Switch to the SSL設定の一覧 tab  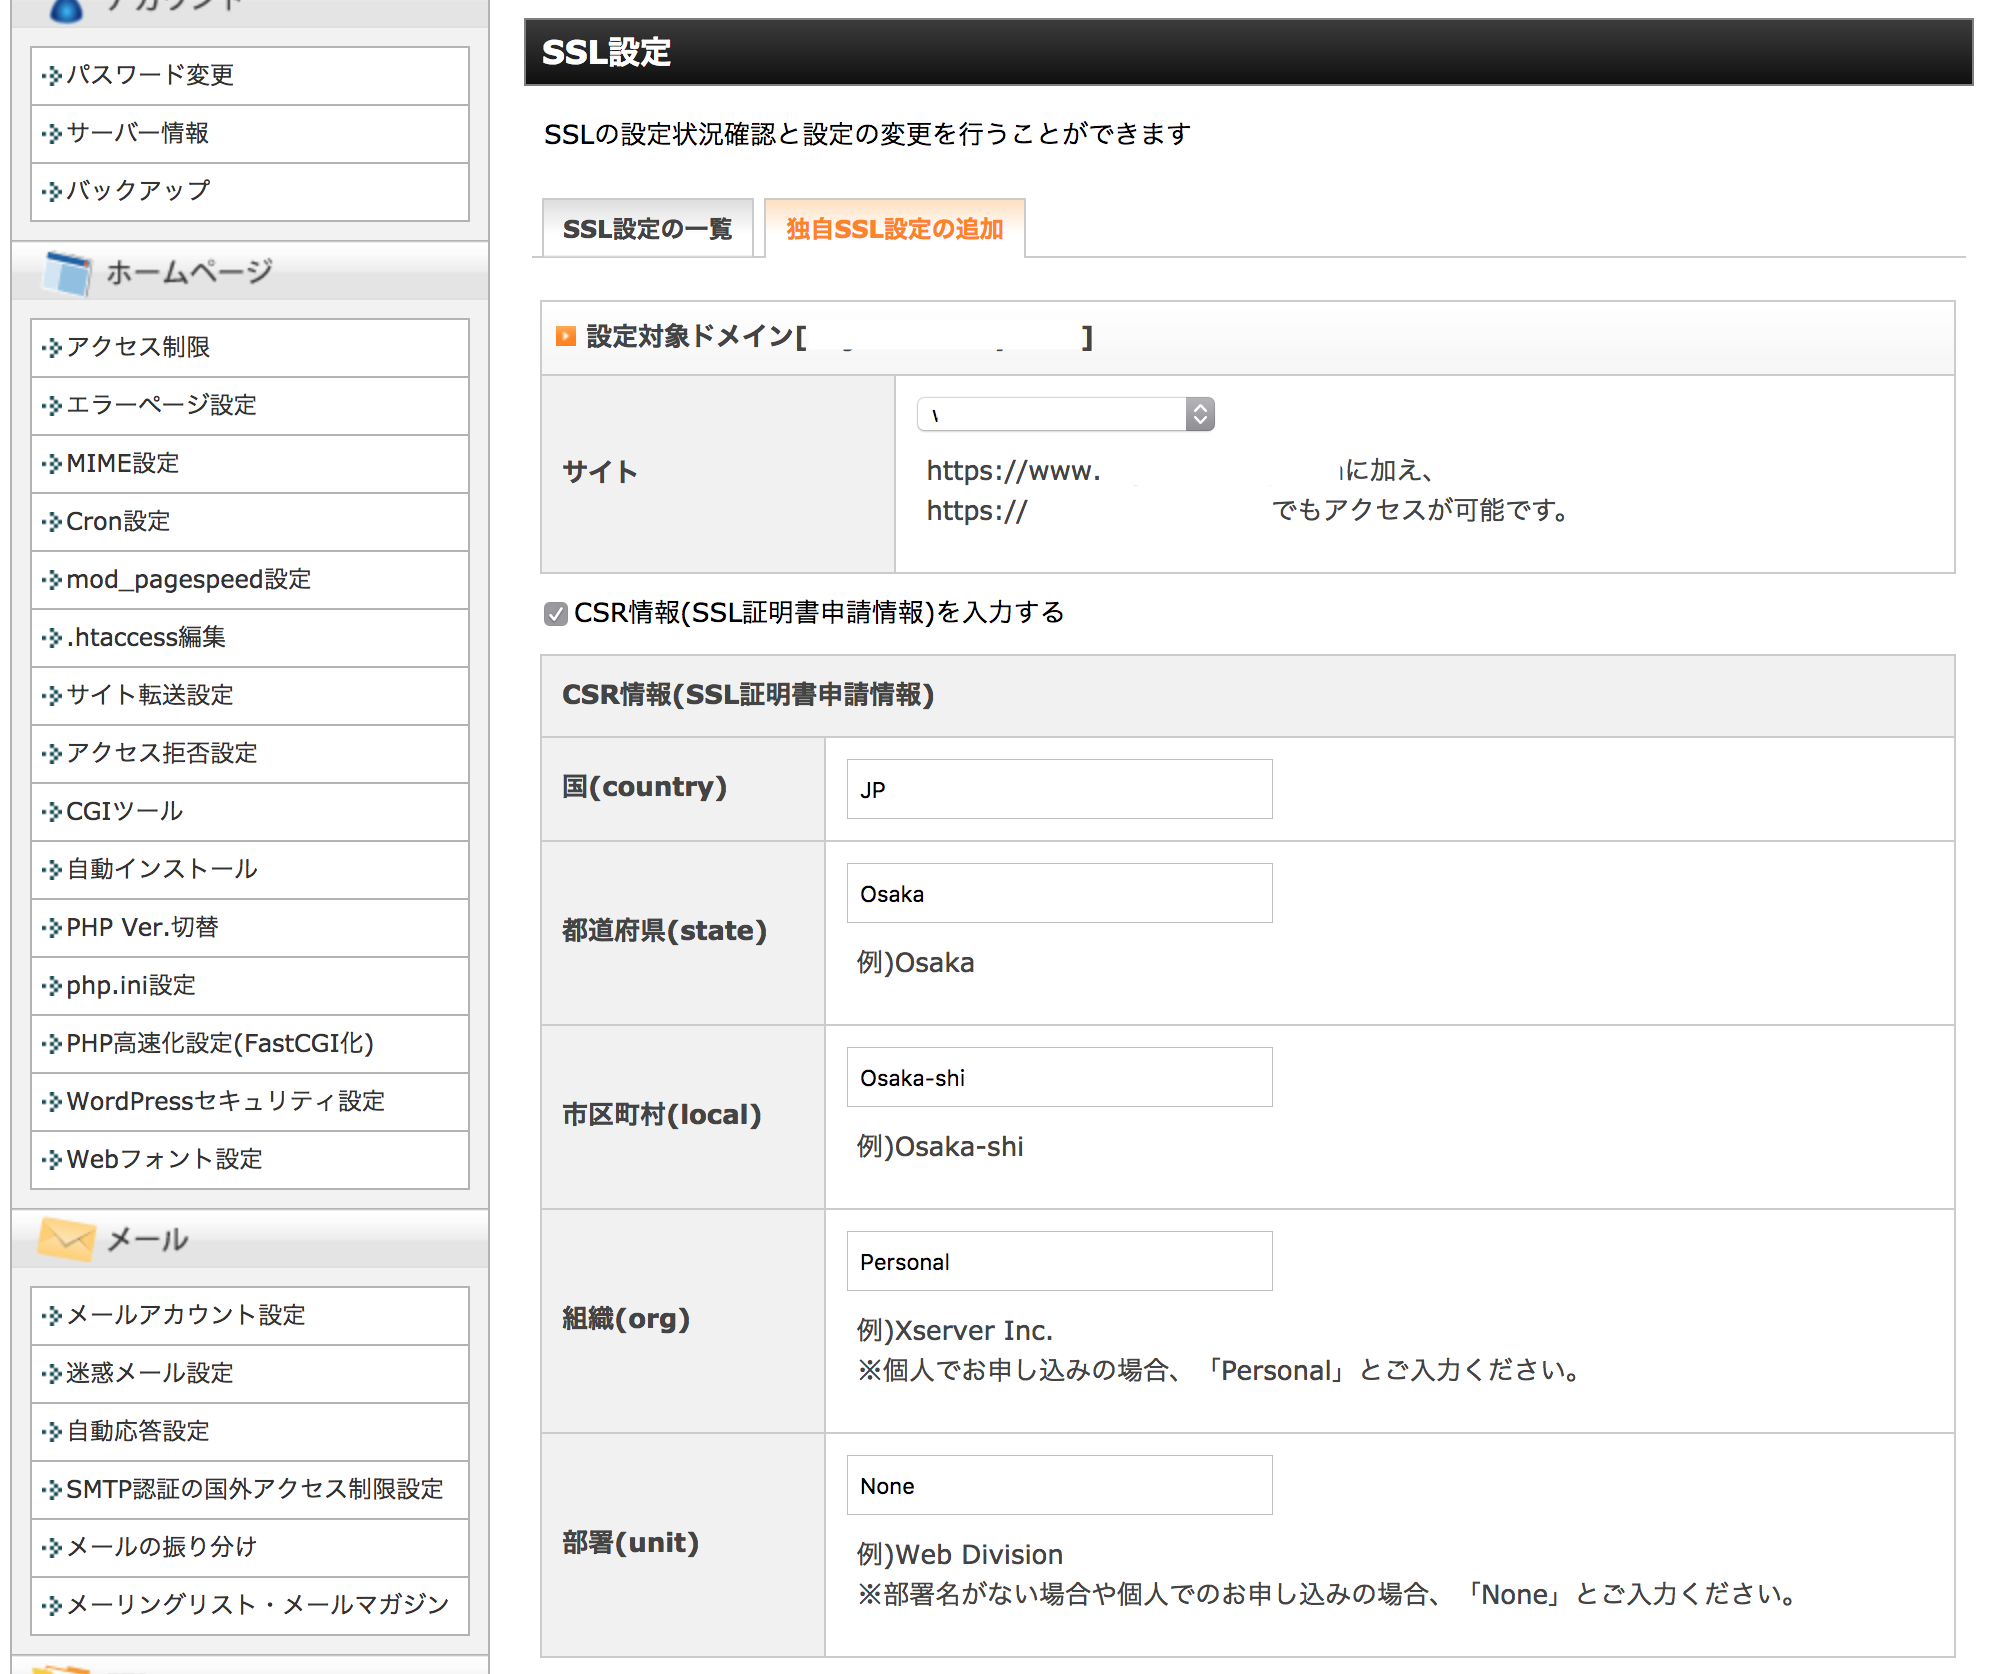[x=646, y=228]
